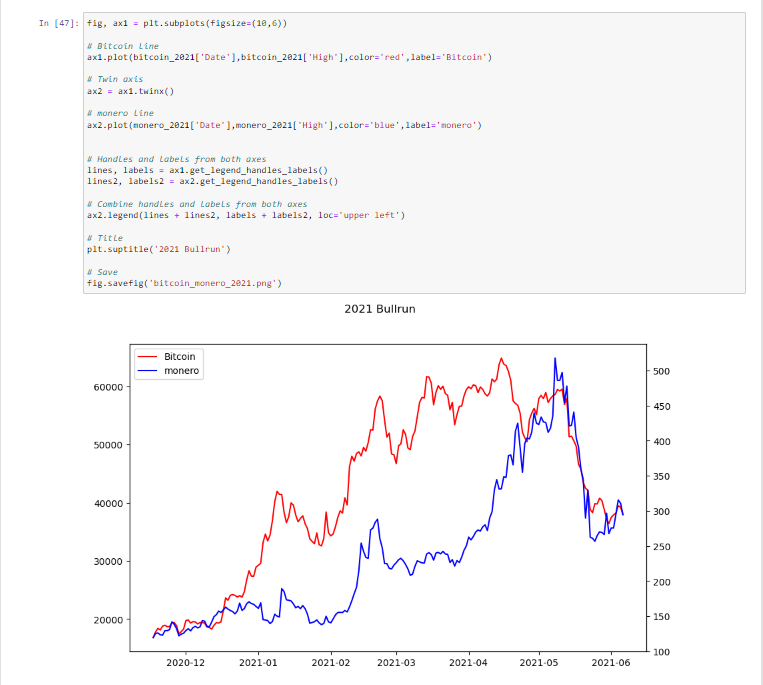Click the 40000 left axis label
The height and width of the screenshot is (685, 763).
tap(109, 504)
